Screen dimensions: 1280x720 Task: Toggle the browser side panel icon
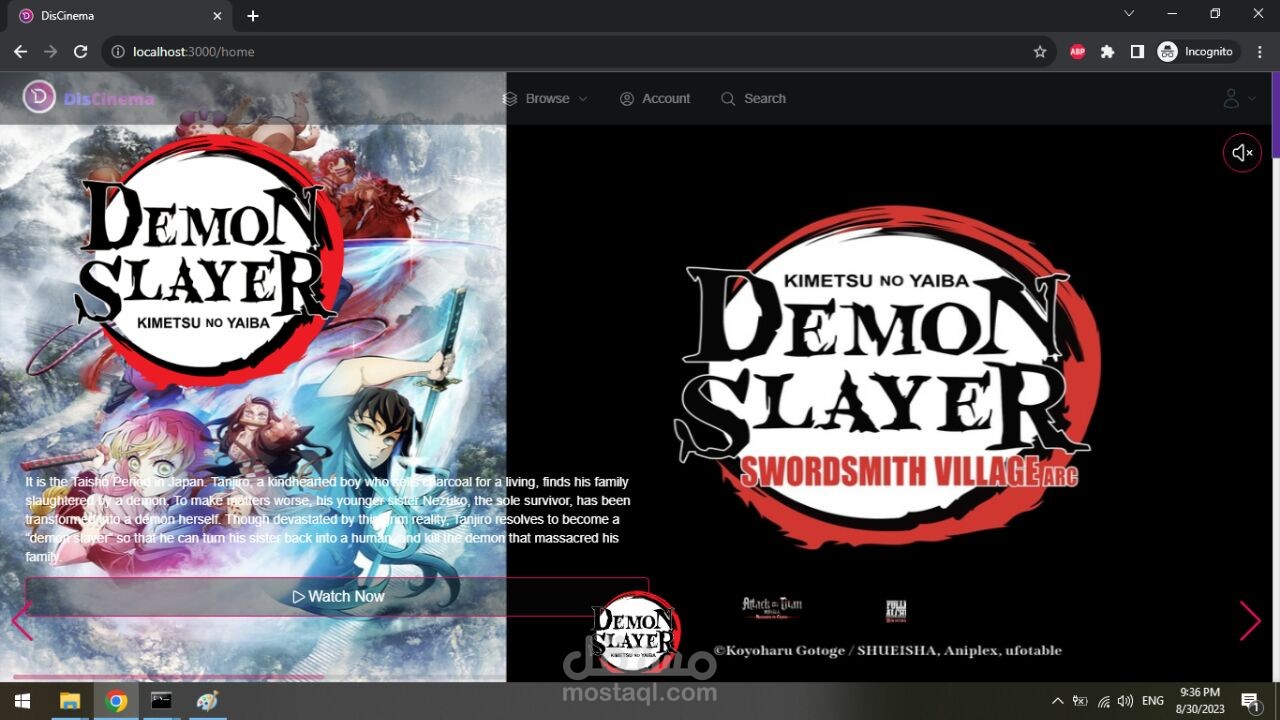tap(1137, 51)
